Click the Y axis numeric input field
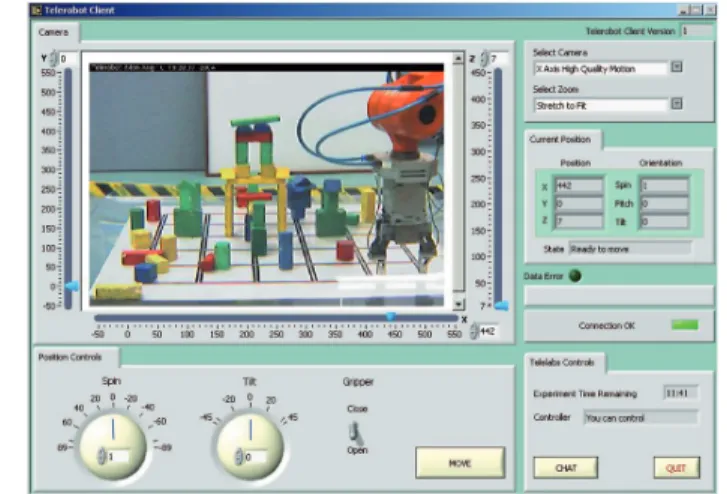727x494 pixels. point(68,59)
